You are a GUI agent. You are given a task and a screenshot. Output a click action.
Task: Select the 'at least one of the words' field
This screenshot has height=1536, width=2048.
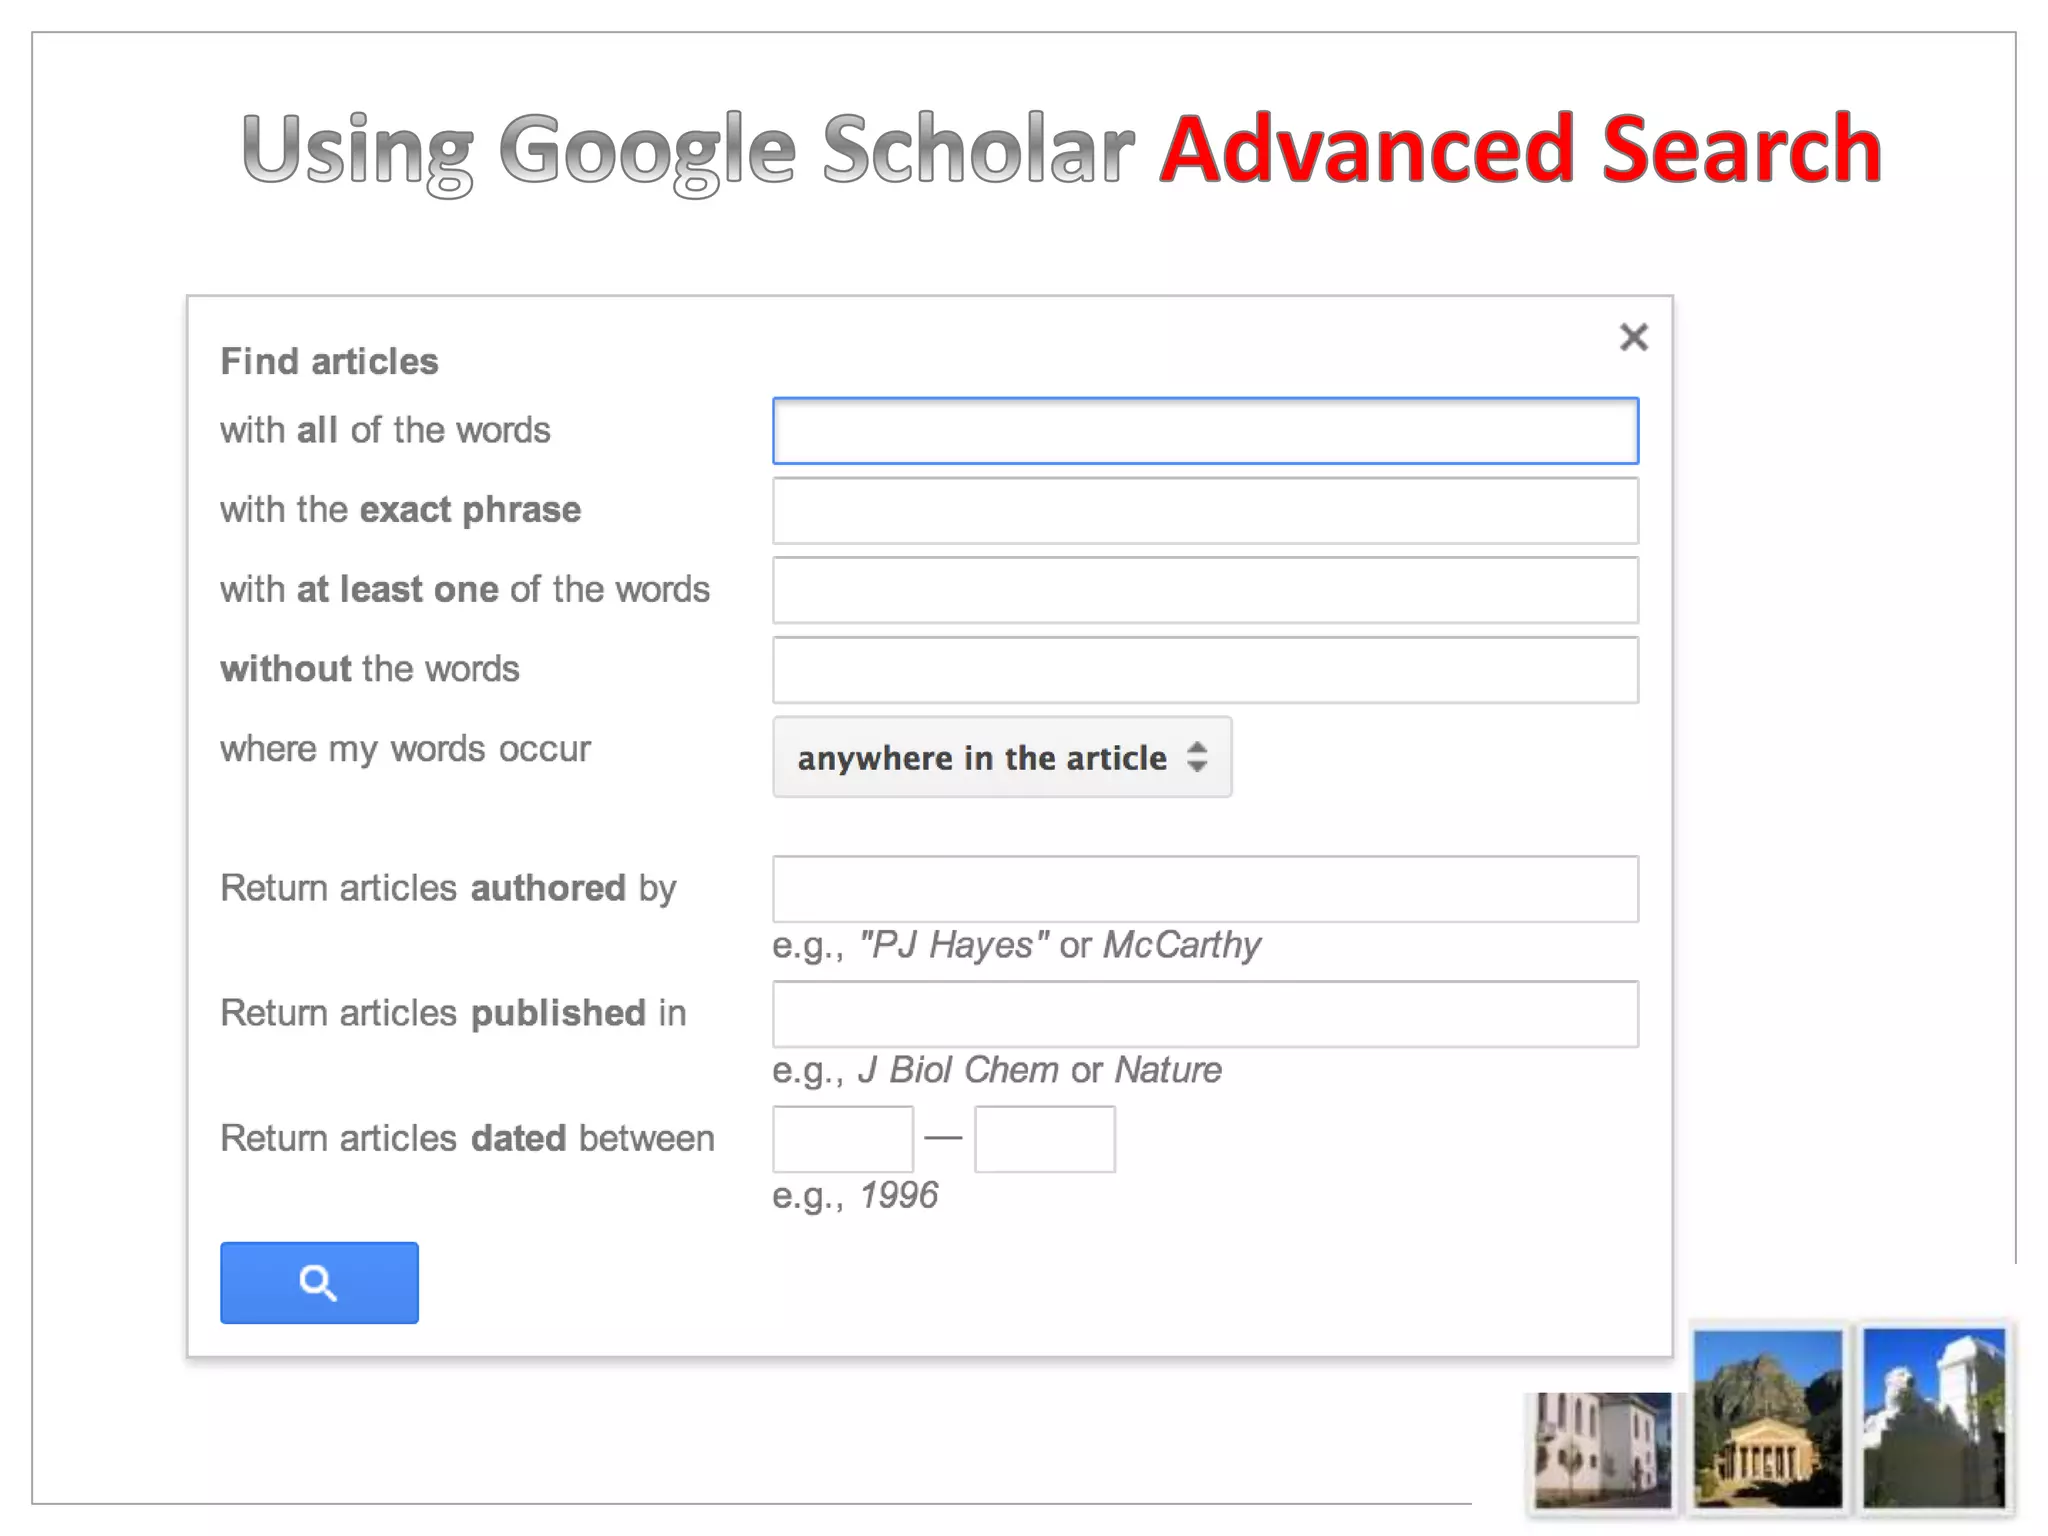[1204, 590]
